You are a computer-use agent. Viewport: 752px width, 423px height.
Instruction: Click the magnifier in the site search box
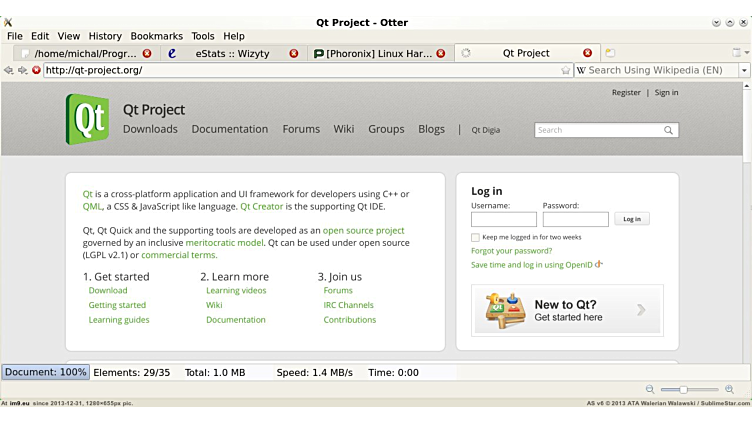(668, 130)
